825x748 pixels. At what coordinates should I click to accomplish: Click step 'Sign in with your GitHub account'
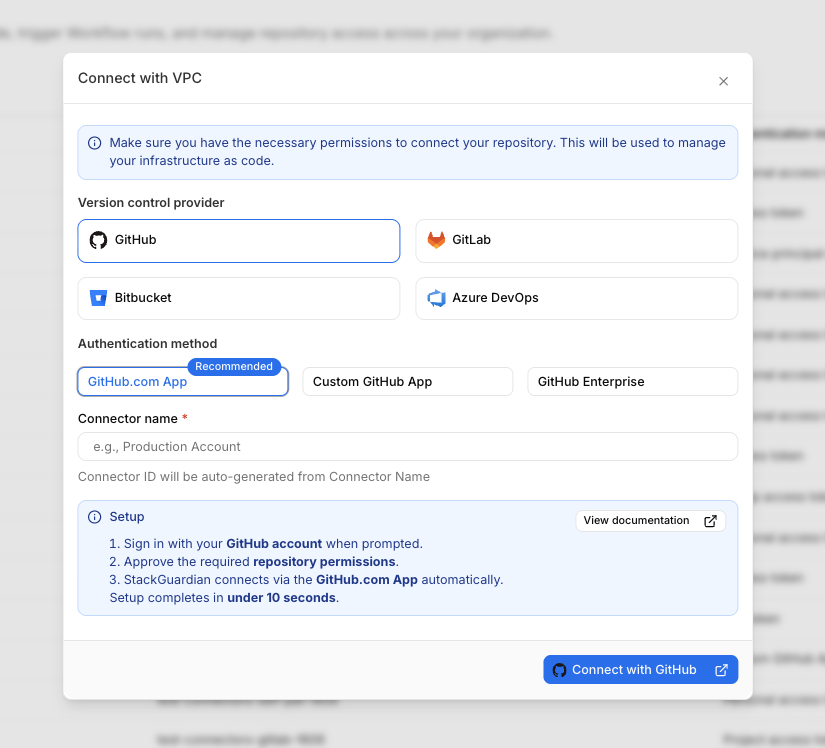[266, 543]
